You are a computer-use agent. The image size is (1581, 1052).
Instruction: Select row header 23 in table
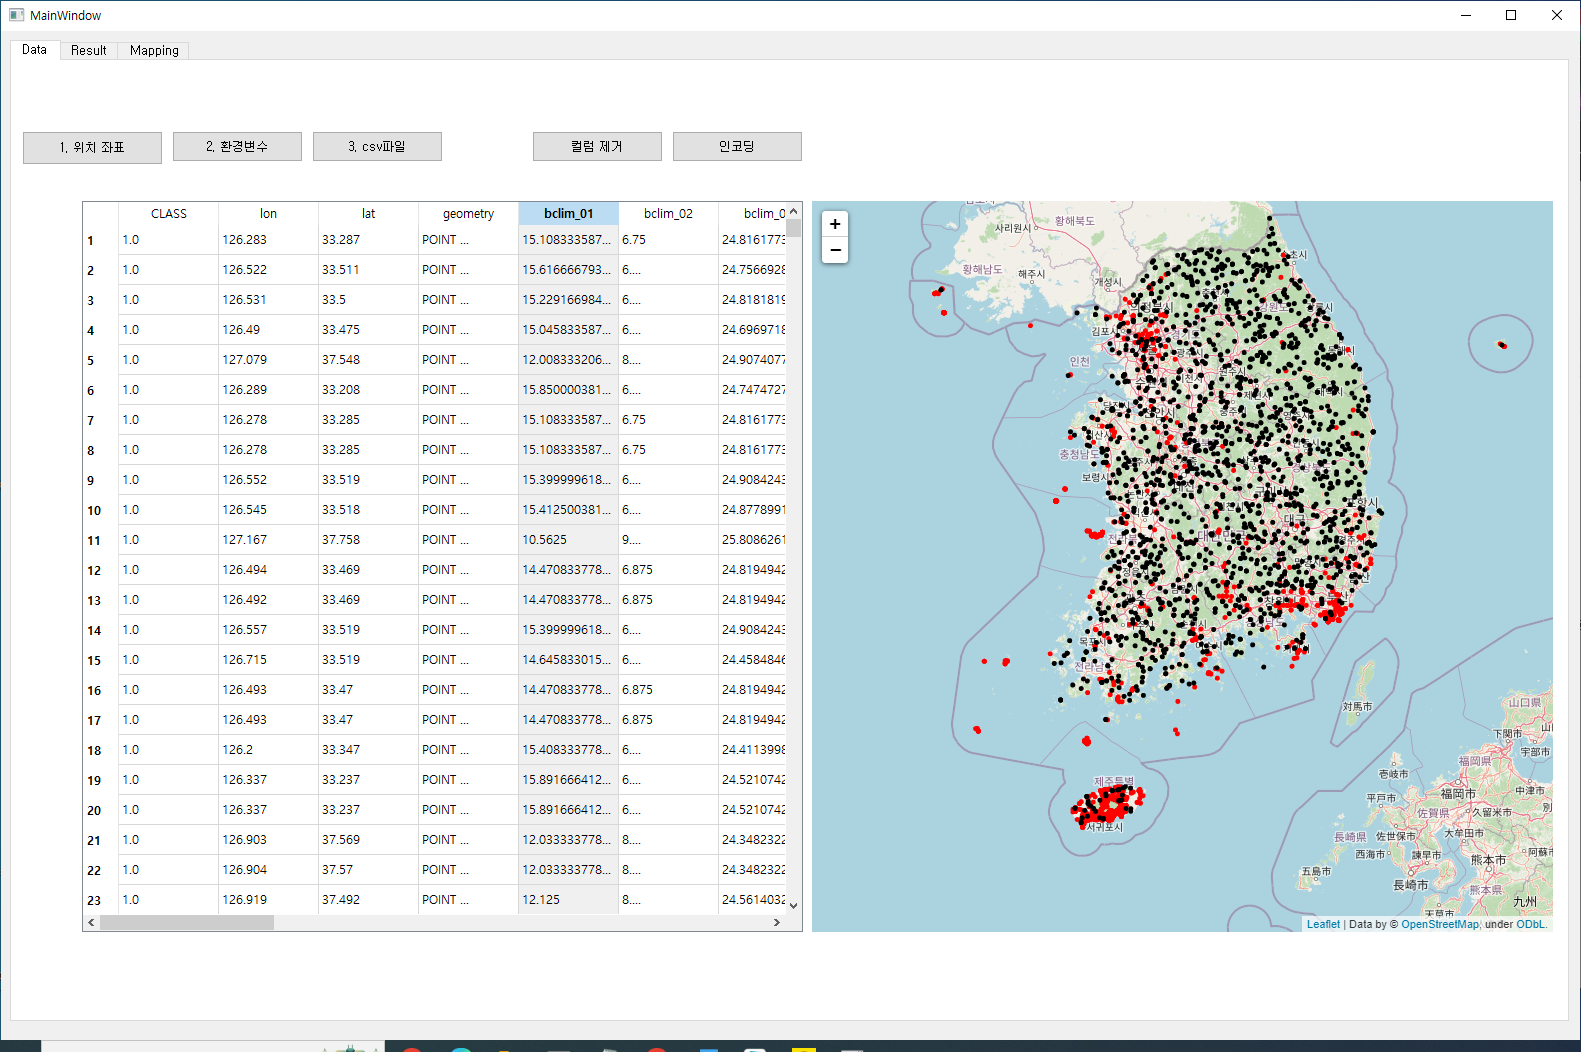pyautogui.click(x=101, y=900)
